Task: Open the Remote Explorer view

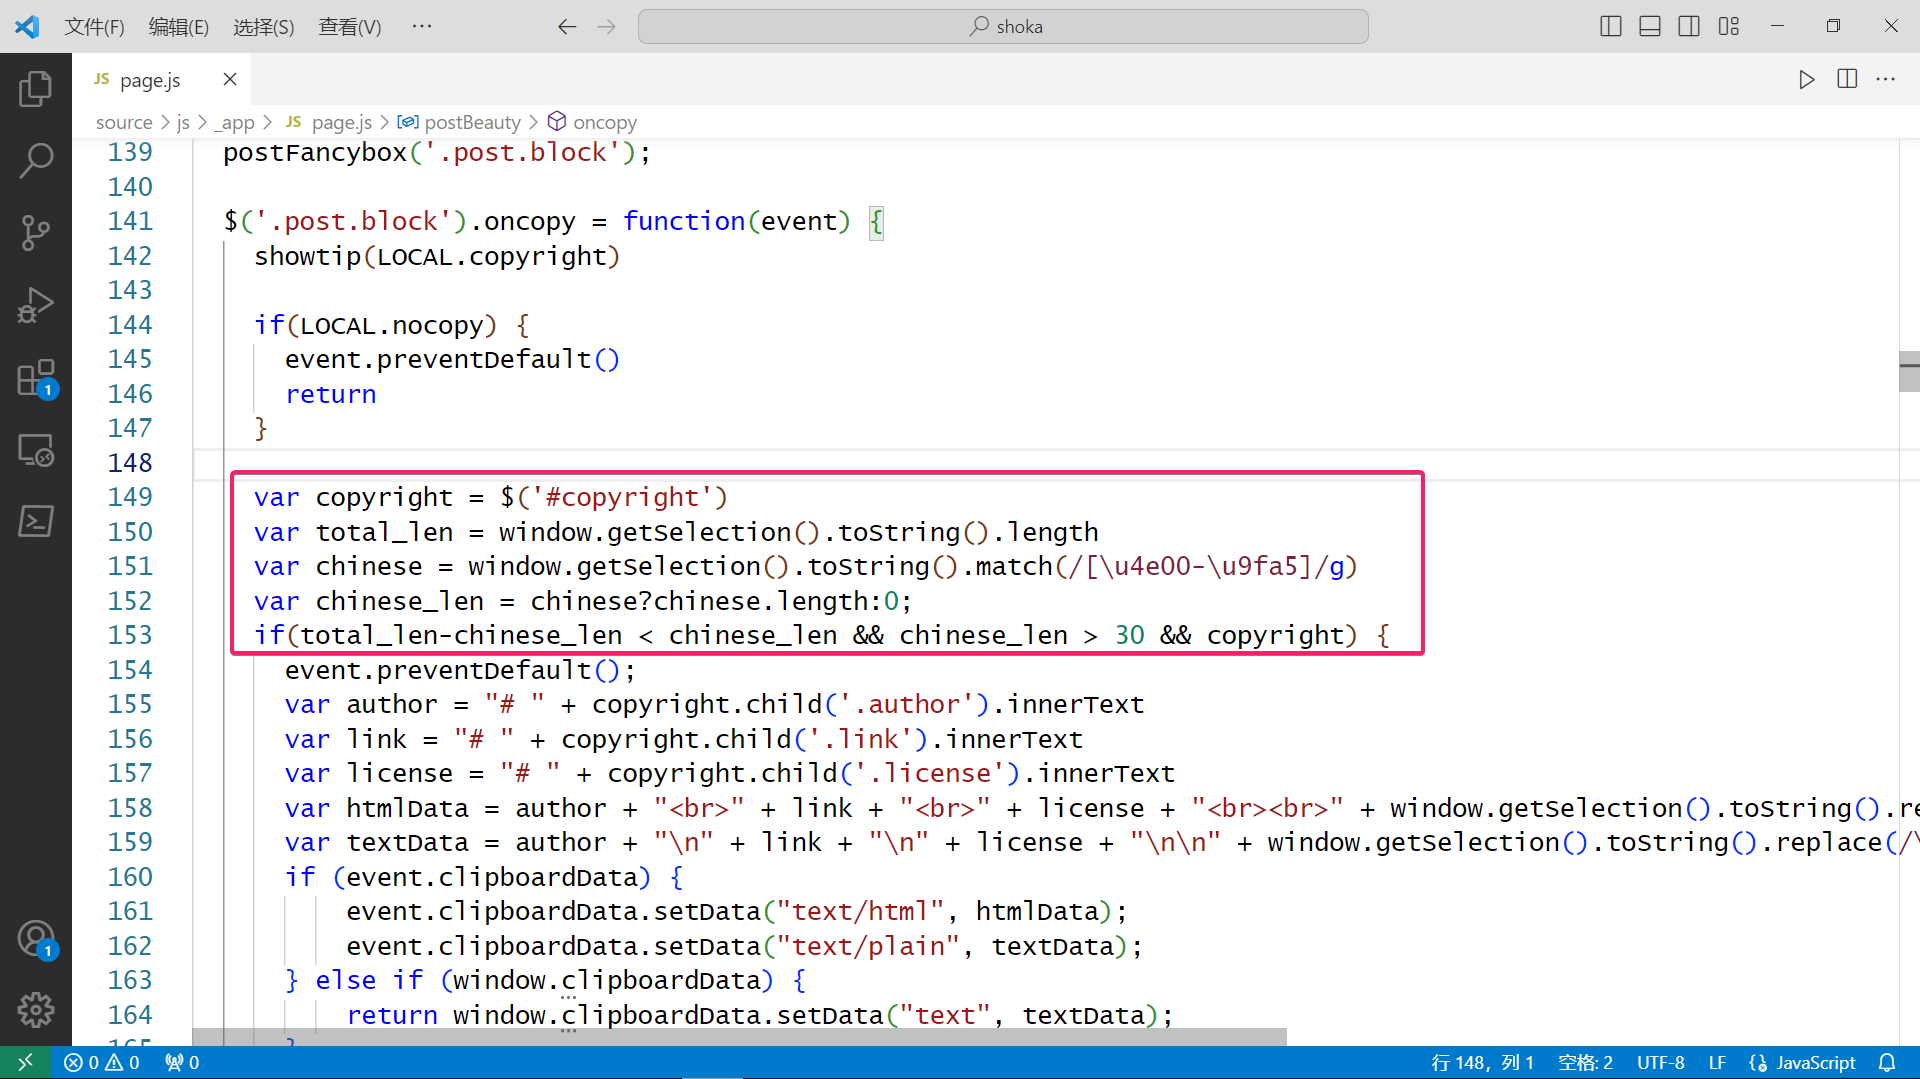Action: (36, 451)
